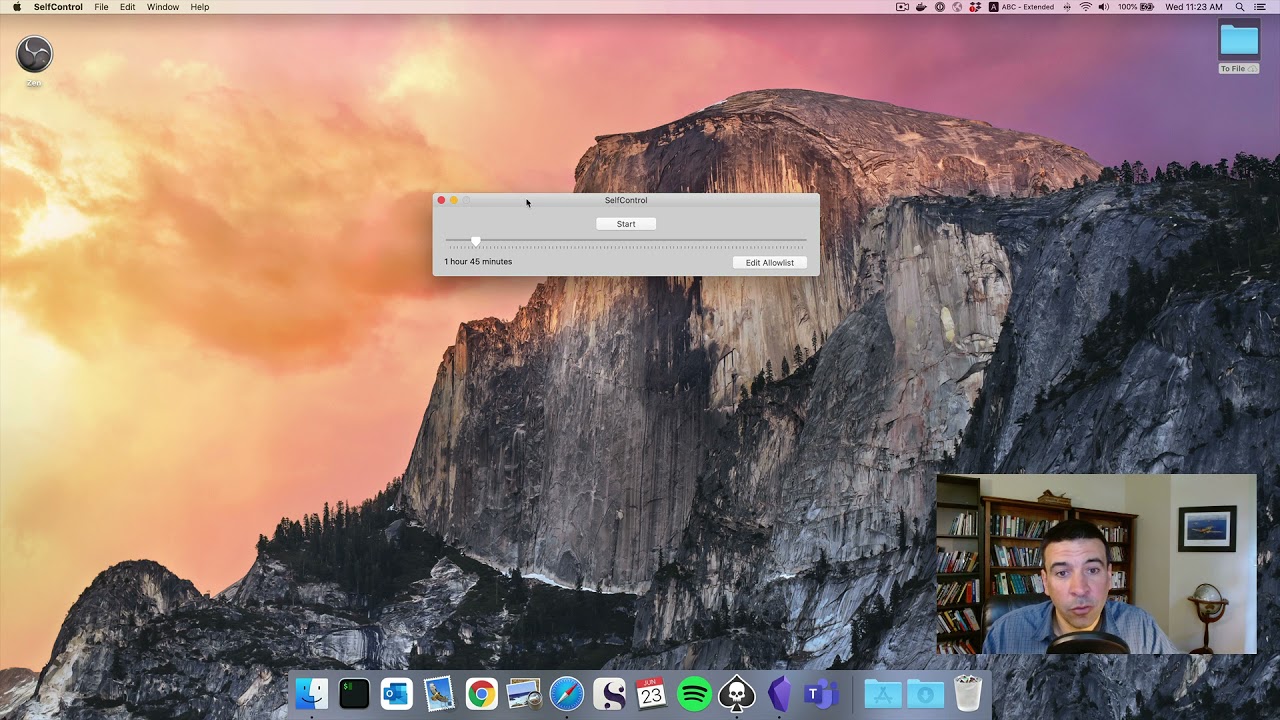1280x720 pixels.
Task: Open the Dropbox menu bar icon
Action: tap(973, 7)
